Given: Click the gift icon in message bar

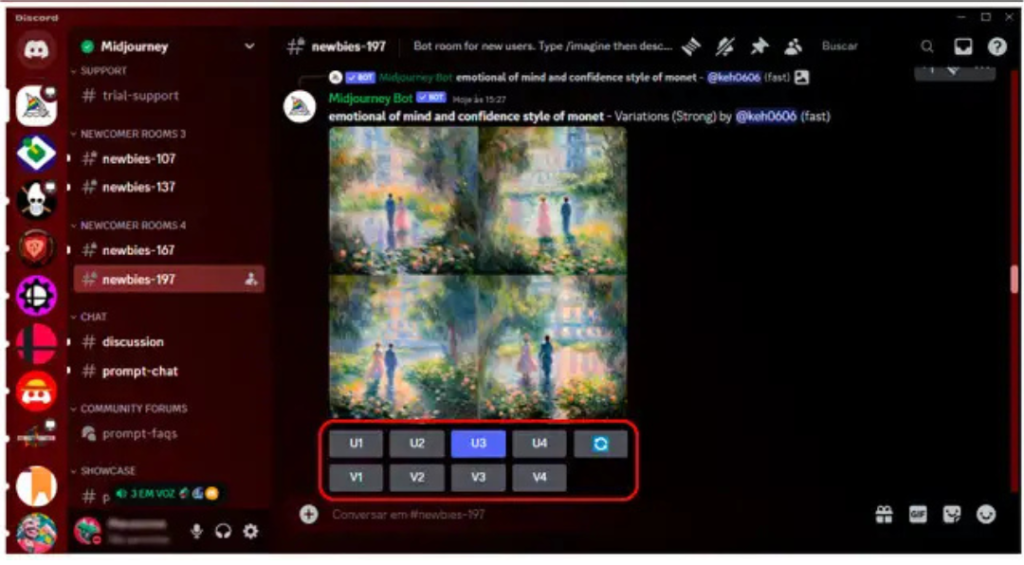Looking at the screenshot, I should [x=883, y=514].
